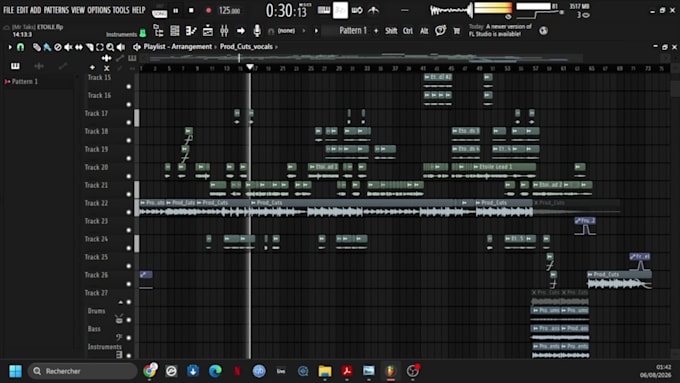
Task: Select the Select tool in playlist toolbar
Action: point(100,47)
